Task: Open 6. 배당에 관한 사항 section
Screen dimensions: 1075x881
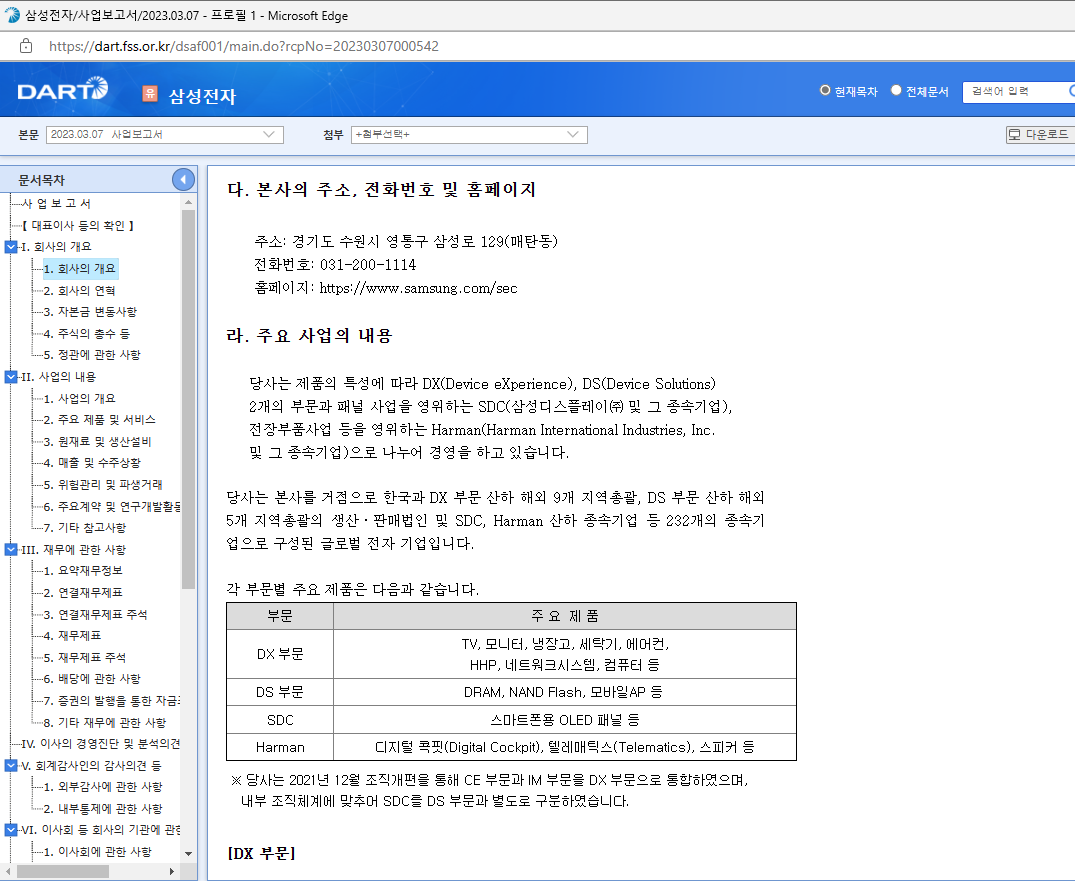Action: [92, 679]
